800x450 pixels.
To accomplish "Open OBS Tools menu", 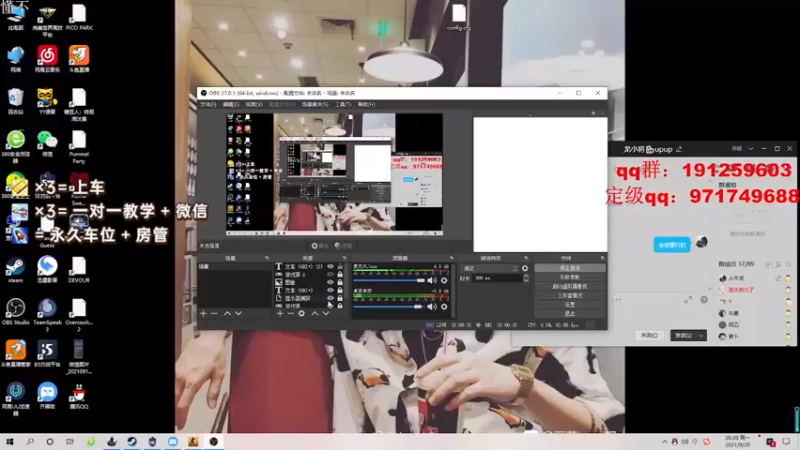I will 343,105.
